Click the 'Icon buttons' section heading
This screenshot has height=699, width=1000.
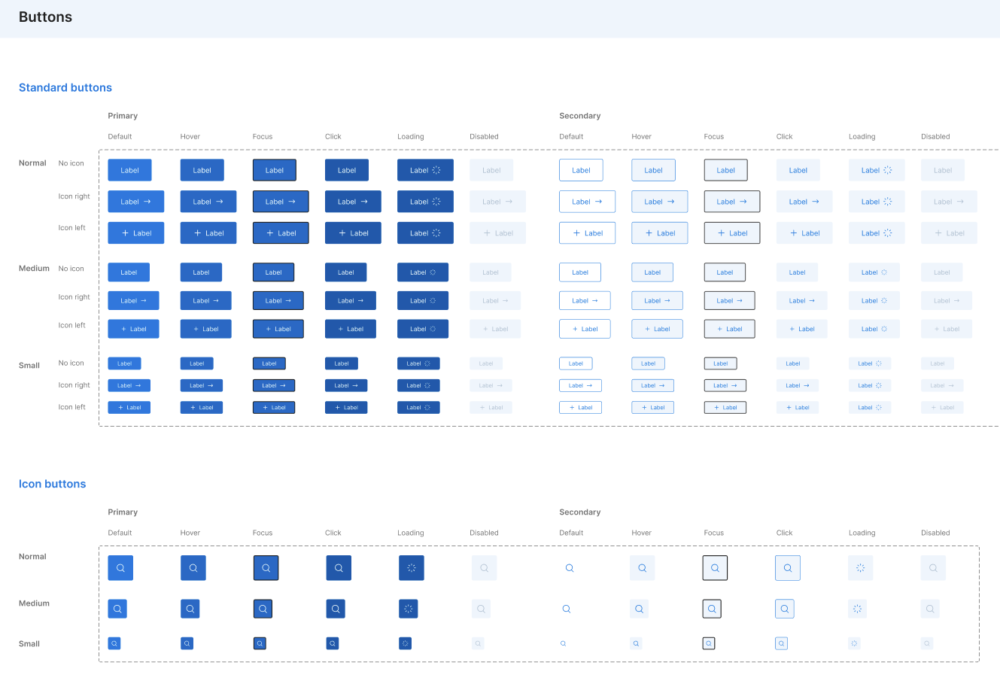pos(52,483)
